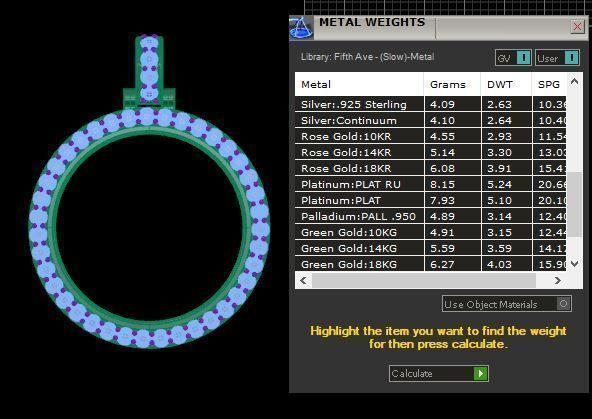Viewport: 592px width, 419px height.
Task: Click the 8.15 grams value for PLAT RU
Action: point(442,184)
